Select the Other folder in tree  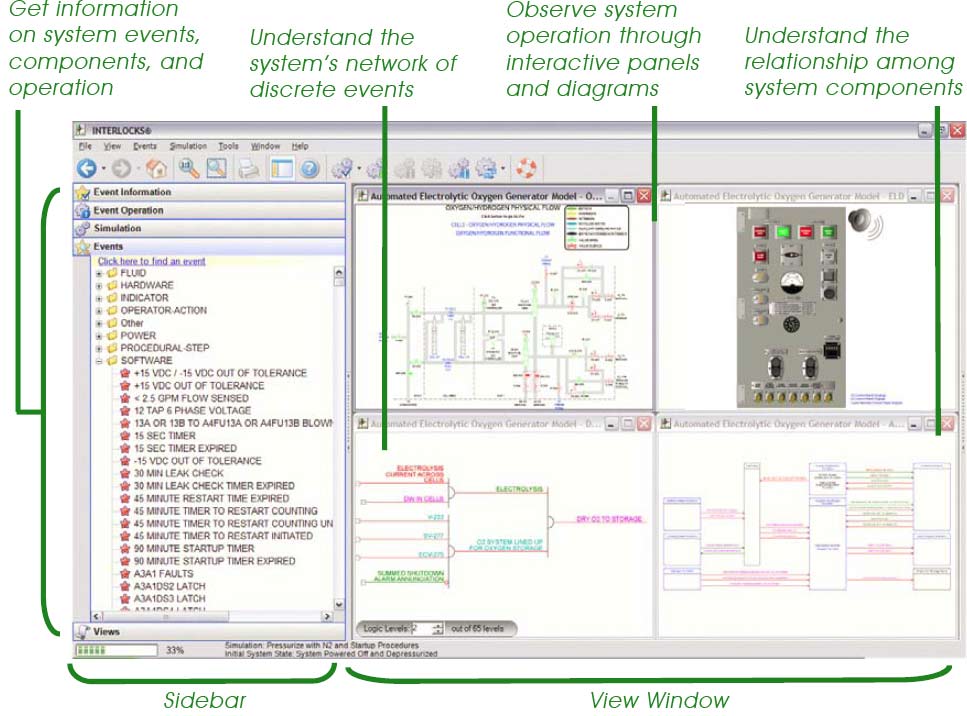(131, 323)
